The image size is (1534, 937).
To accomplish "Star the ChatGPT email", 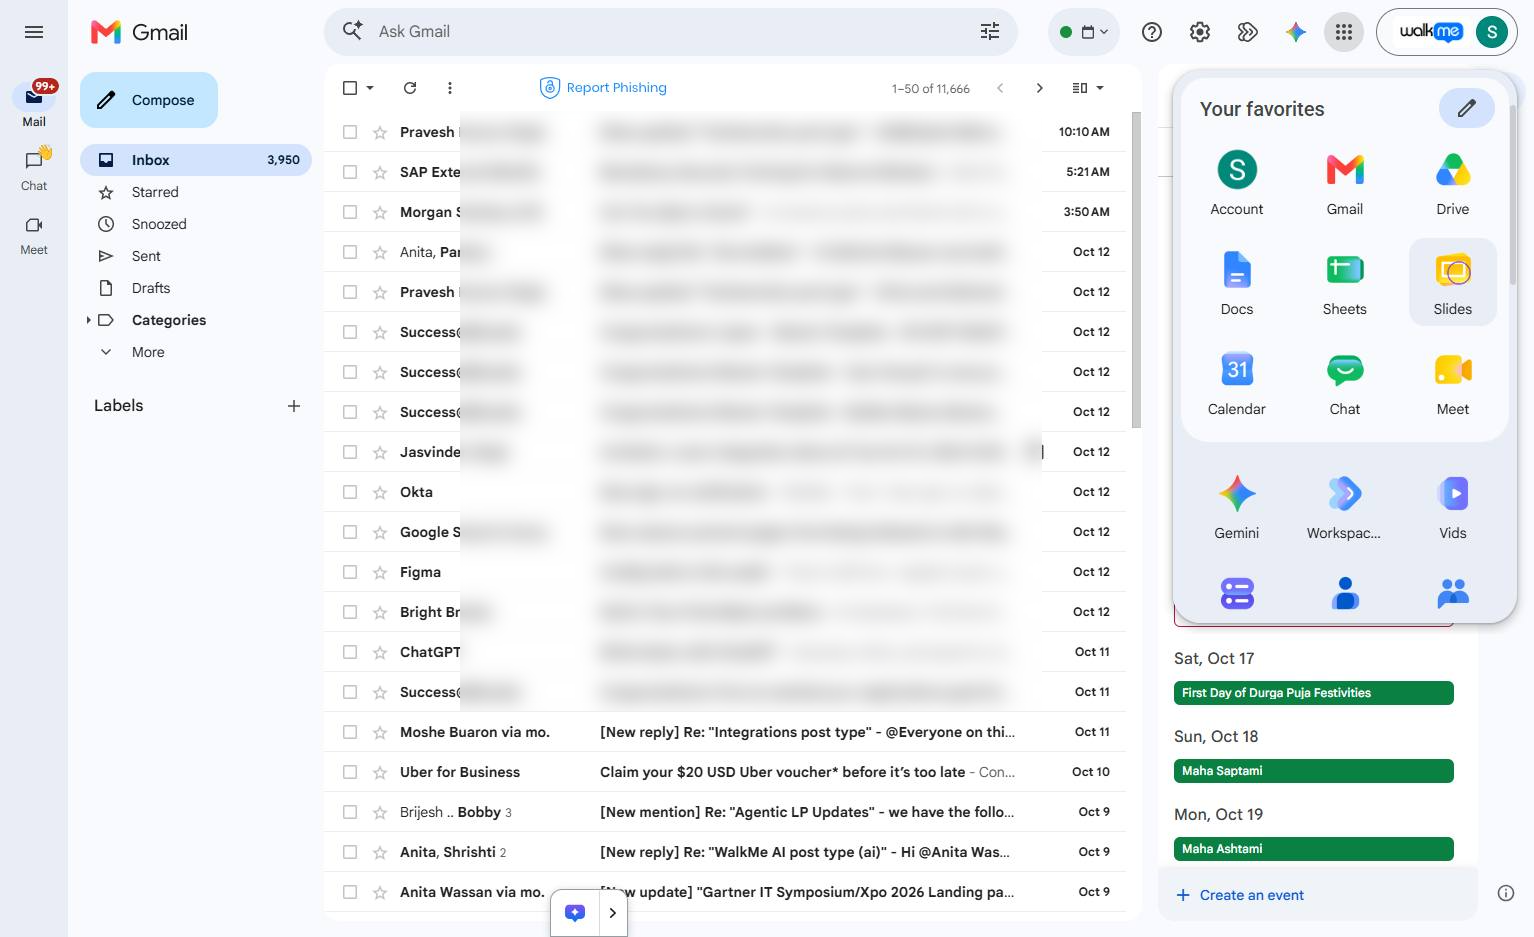I will pos(379,652).
